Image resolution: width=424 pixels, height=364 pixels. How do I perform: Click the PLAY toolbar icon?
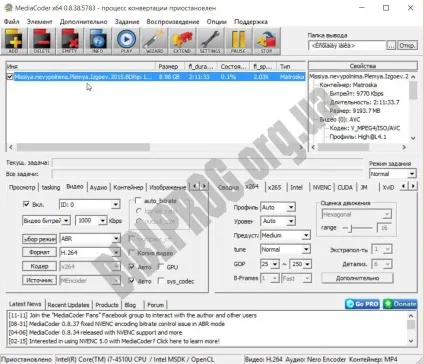pyautogui.click(x=126, y=41)
